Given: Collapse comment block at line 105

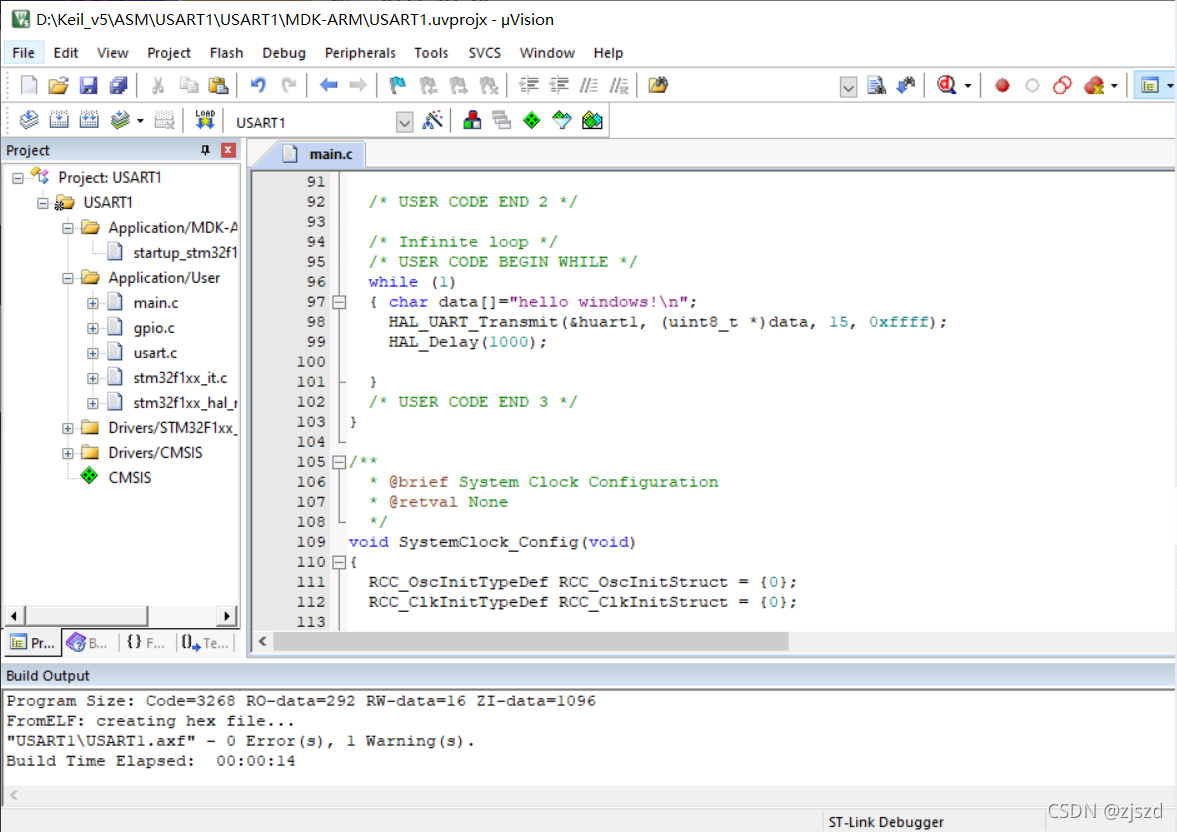Looking at the screenshot, I should (339, 463).
